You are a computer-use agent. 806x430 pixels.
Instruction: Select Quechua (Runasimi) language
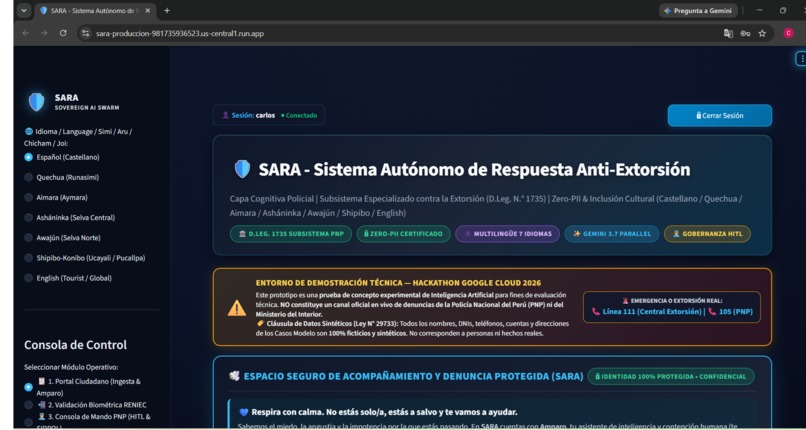click(x=61, y=177)
